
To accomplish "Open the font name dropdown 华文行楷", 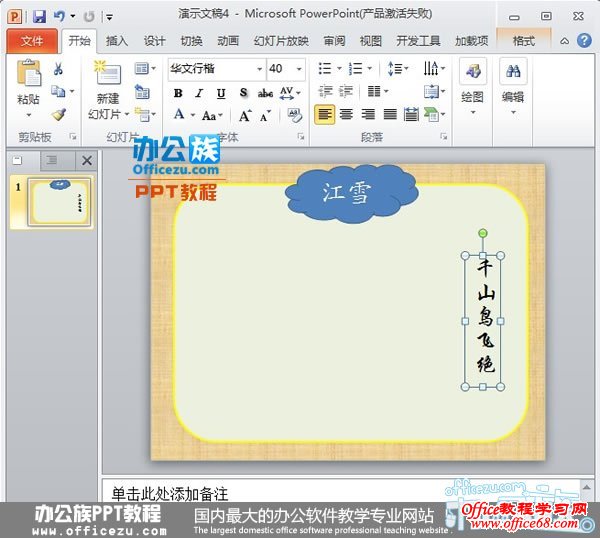I will pos(259,69).
